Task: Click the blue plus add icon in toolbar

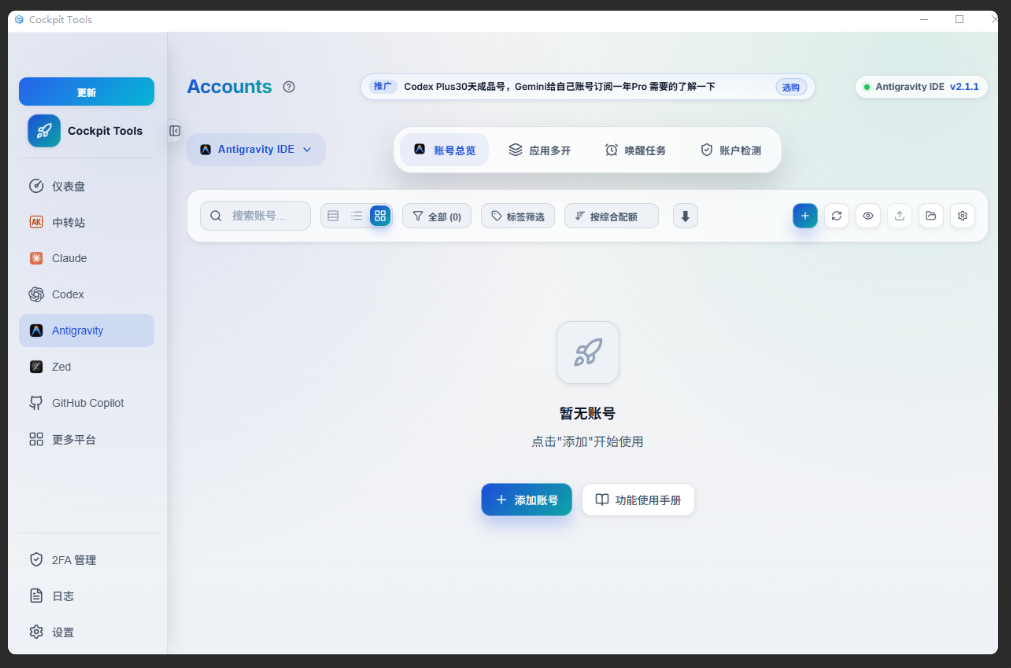Action: pyautogui.click(x=805, y=216)
